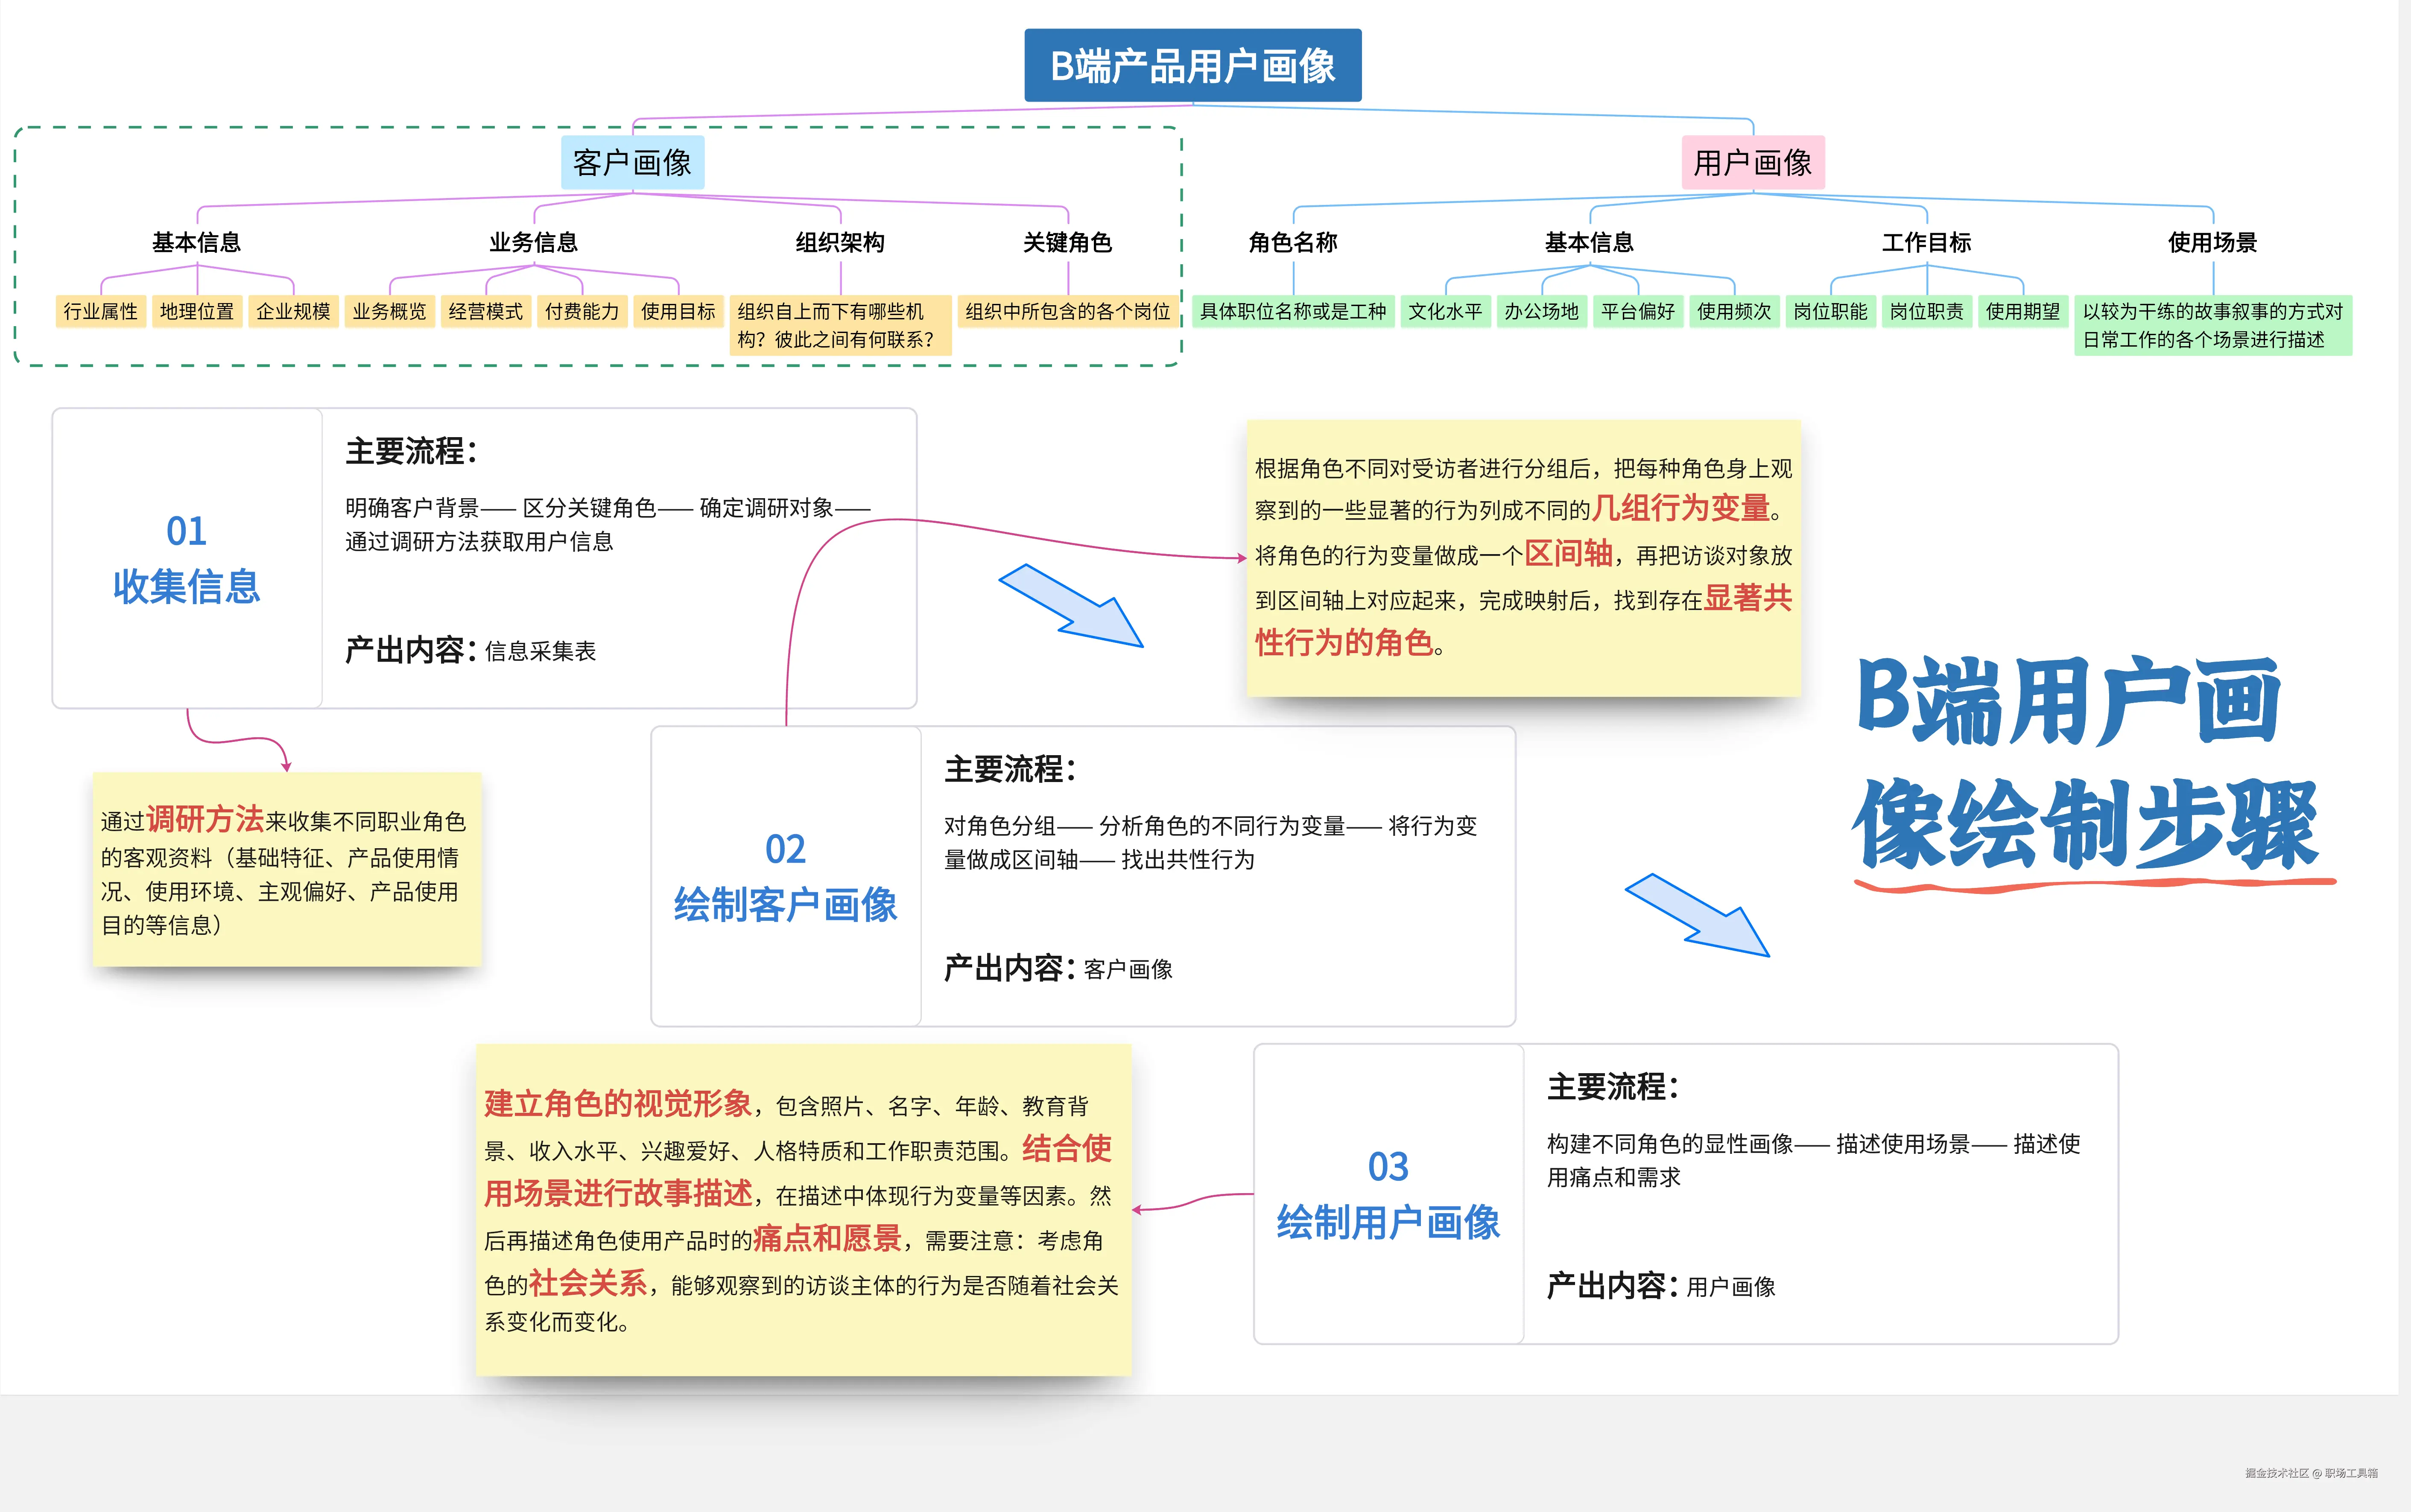Click the 组织架构 sub-branch heading

pyautogui.click(x=839, y=242)
